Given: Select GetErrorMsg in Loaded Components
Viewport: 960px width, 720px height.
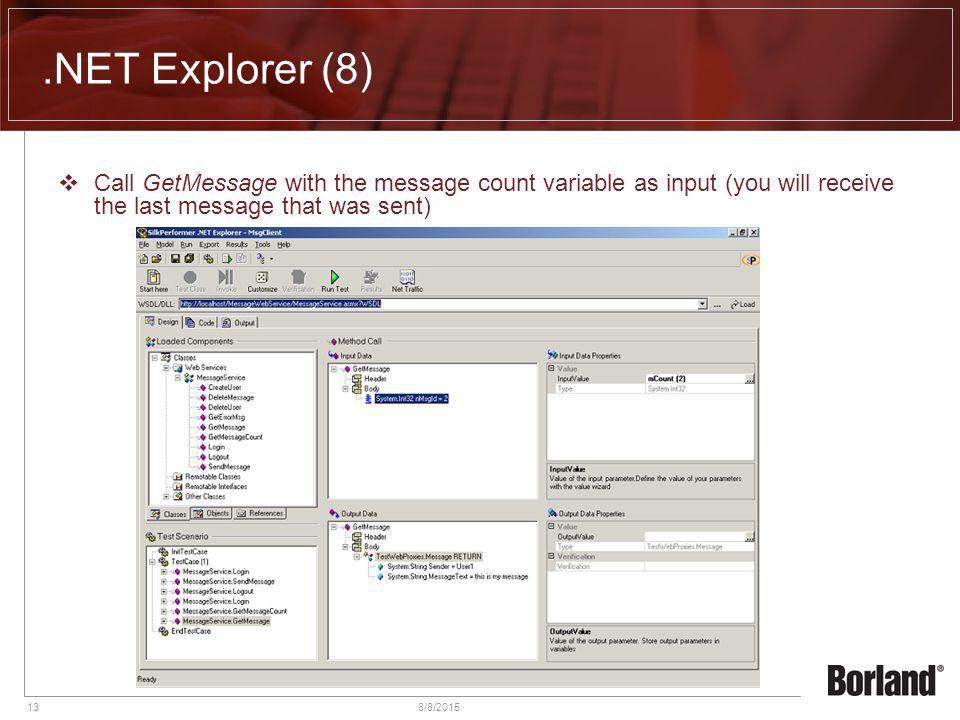Looking at the screenshot, I should point(226,417).
